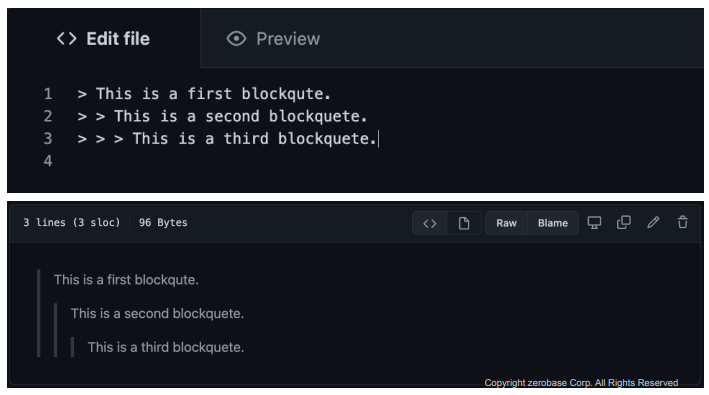Open the Preview tab

click(x=273, y=39)
